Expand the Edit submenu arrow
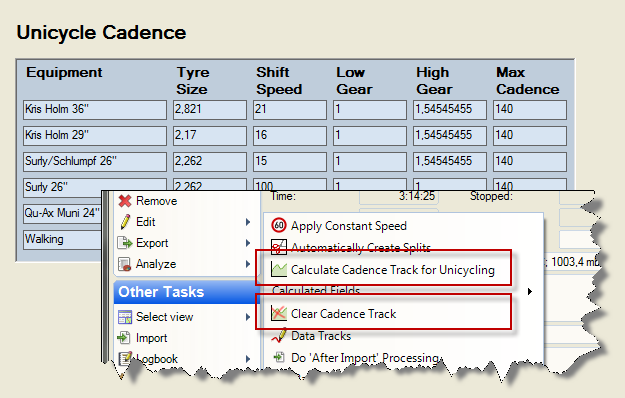The width and height of the screenshot is (625, 398). point(248,222)
